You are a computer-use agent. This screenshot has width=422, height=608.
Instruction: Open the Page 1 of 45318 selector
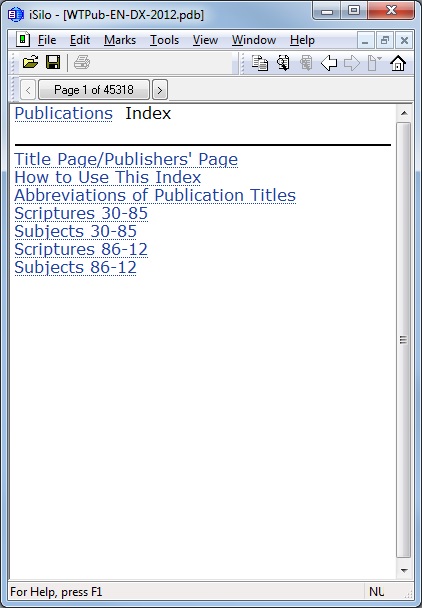coord(94,90)
